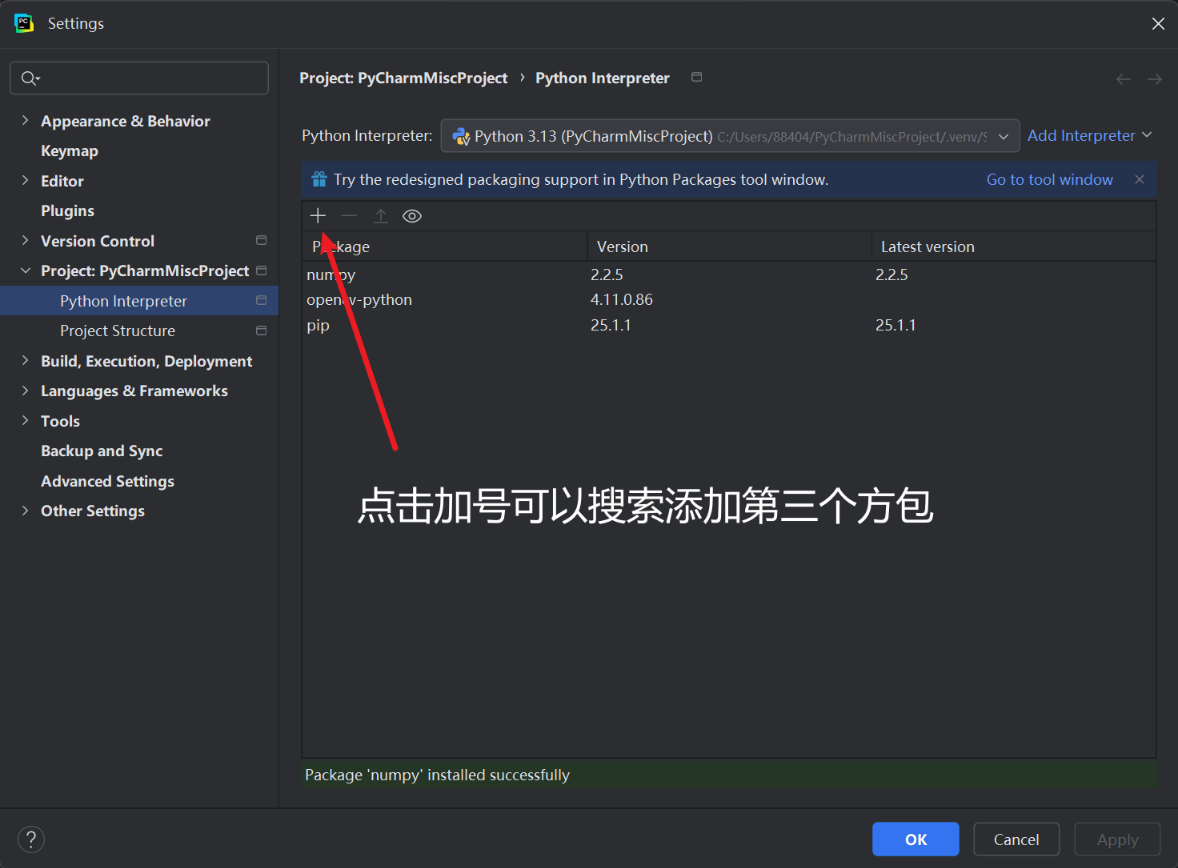Sort by the Version column header
1178x868 pixels.
coord(729,246)
